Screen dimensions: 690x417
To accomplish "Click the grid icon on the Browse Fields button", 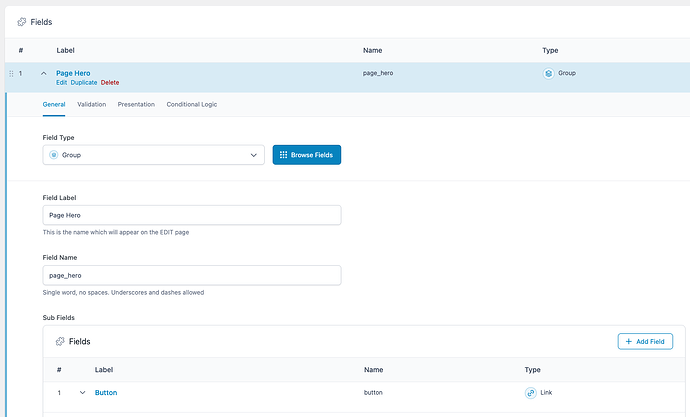I will (x=283, y=155).
